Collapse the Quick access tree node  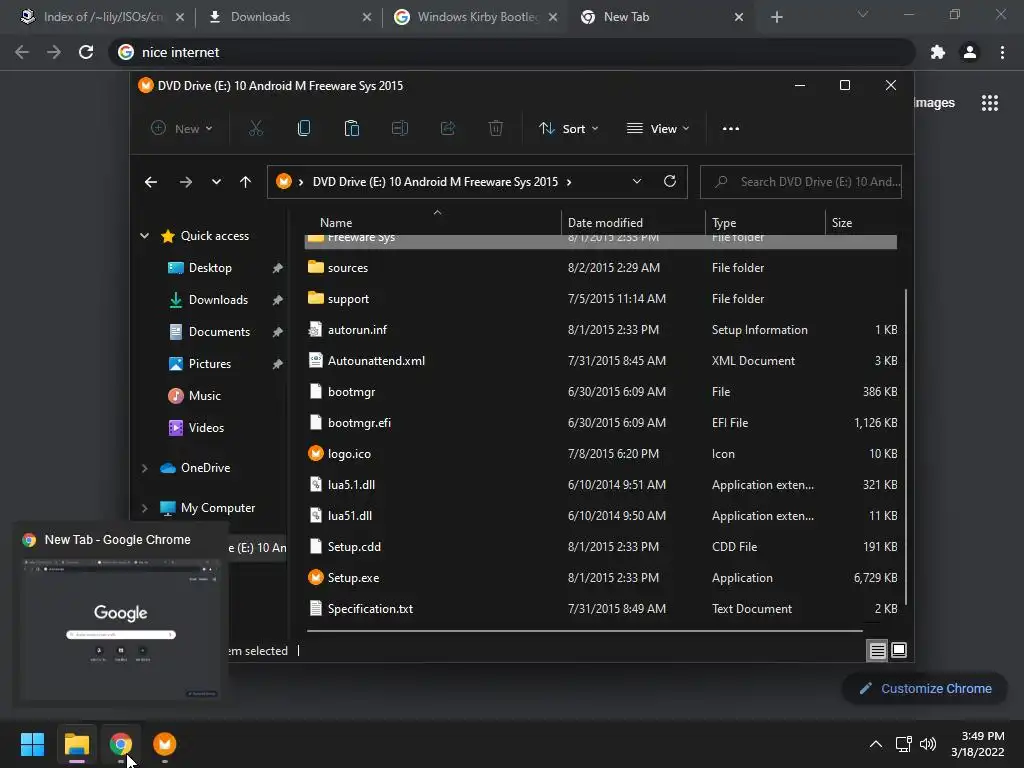[144, 236]
